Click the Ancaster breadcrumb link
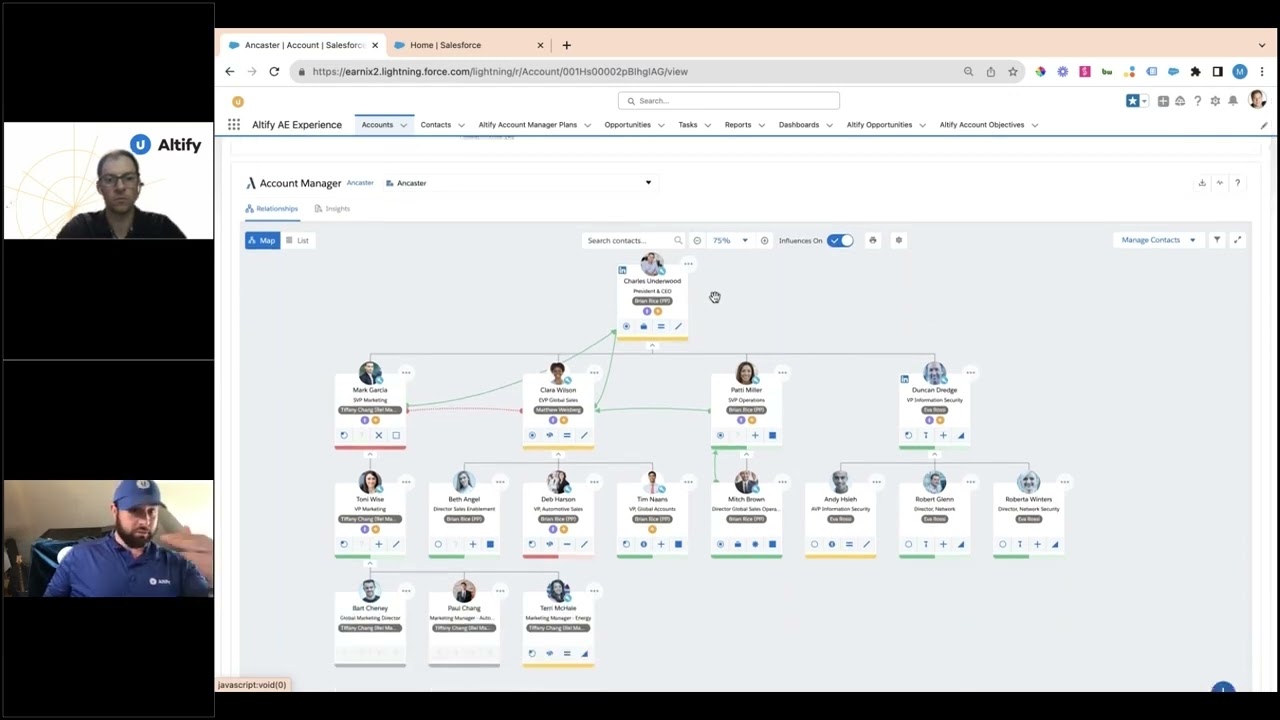This screenshot has height=720, width=1280. [x=360, y=183]
